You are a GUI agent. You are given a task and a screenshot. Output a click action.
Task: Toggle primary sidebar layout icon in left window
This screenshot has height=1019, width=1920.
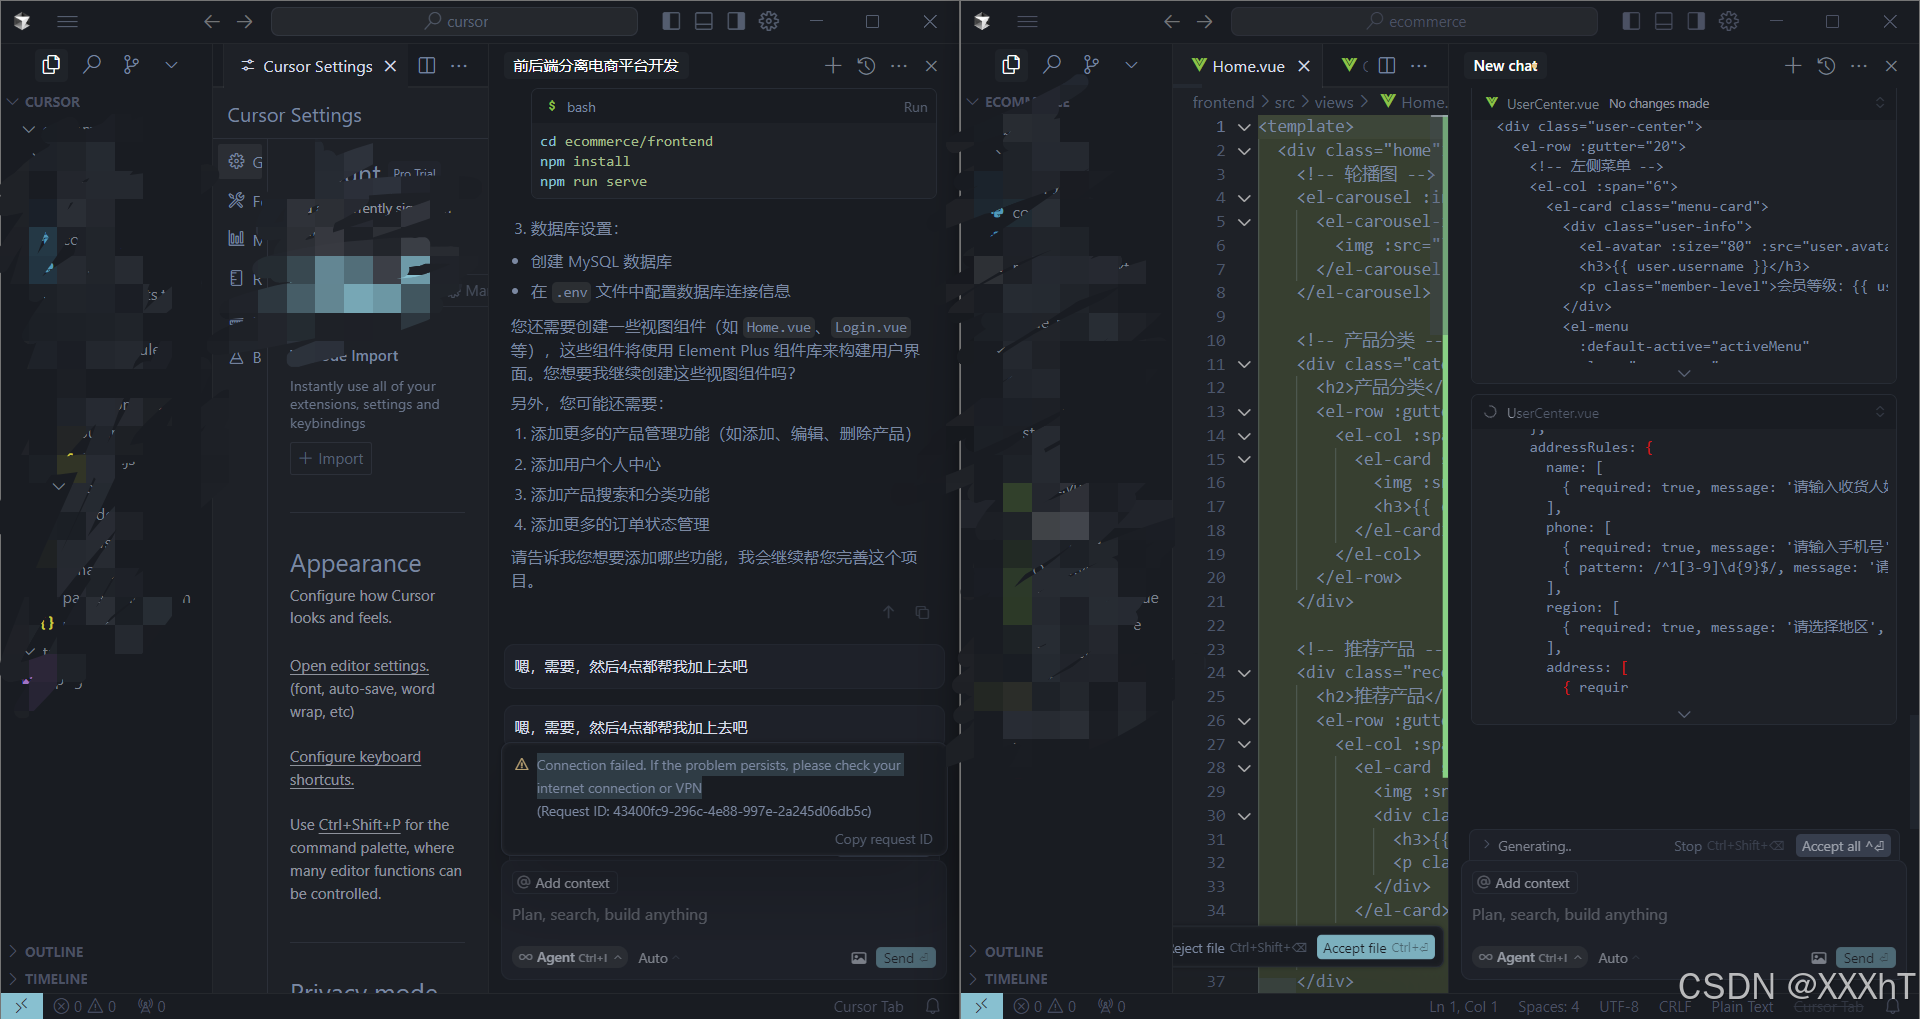pos(672,21)
